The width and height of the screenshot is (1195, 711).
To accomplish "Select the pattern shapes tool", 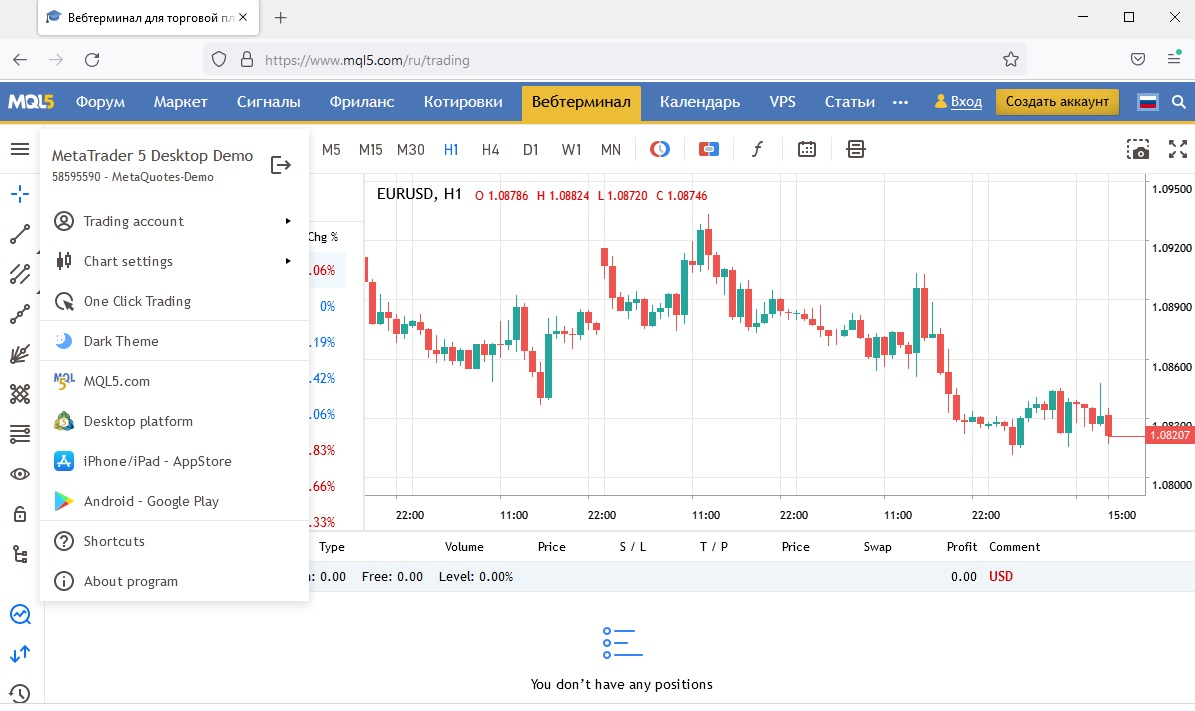I will tap(20, 394).
